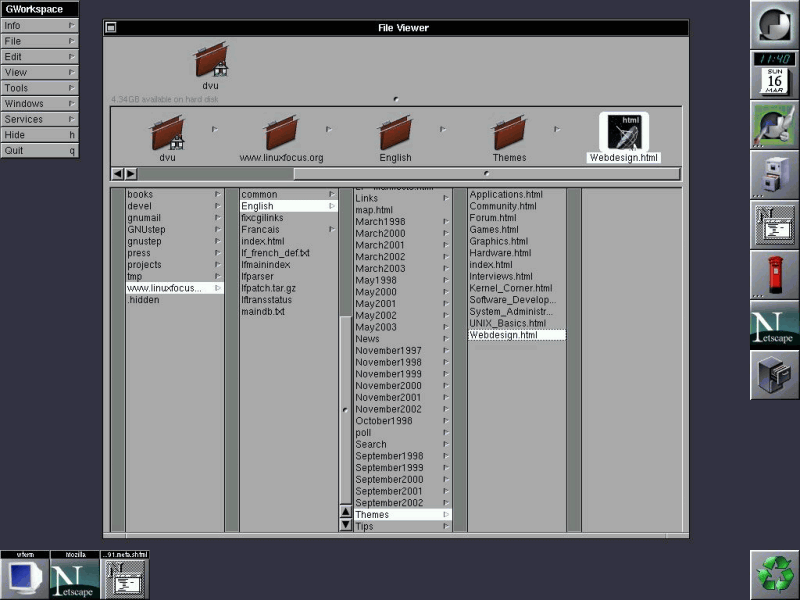This screenshot has height=600, width=800.
Task: Click the red postbox mail dock icon
Action: (775, 275)
